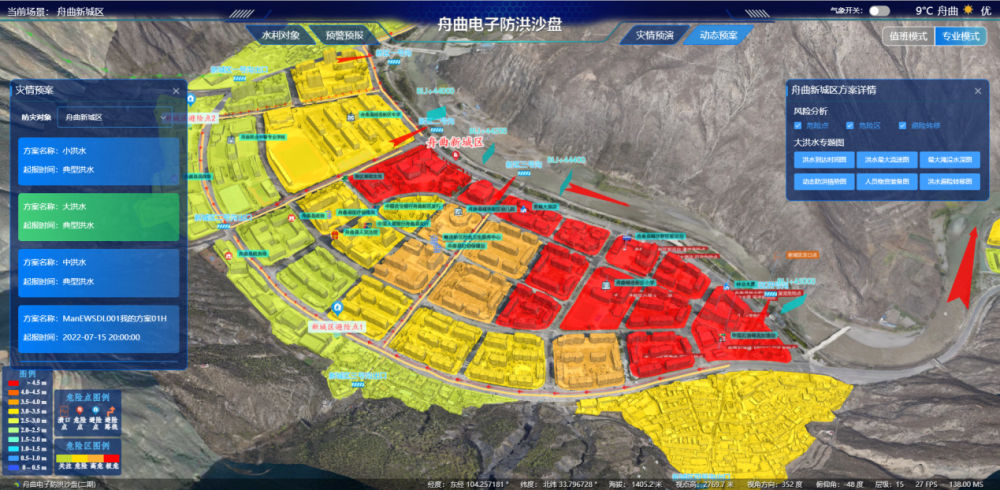This screenshot has height=490, width=1000.
Task: Click the blue 避险点 legend pin icon
Action: [x=98, y=412]
